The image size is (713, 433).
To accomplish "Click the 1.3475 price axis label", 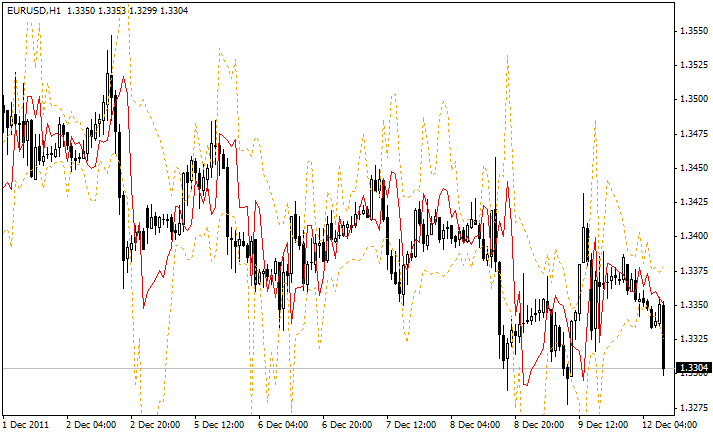I will point(693,133).
